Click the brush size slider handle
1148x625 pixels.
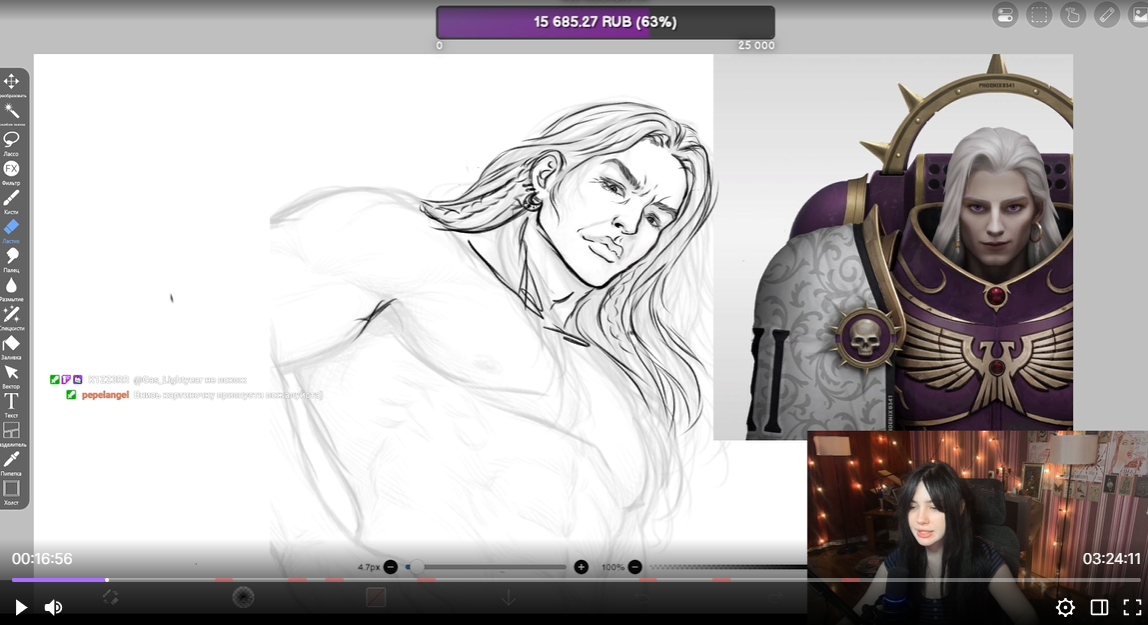[417, 567]
